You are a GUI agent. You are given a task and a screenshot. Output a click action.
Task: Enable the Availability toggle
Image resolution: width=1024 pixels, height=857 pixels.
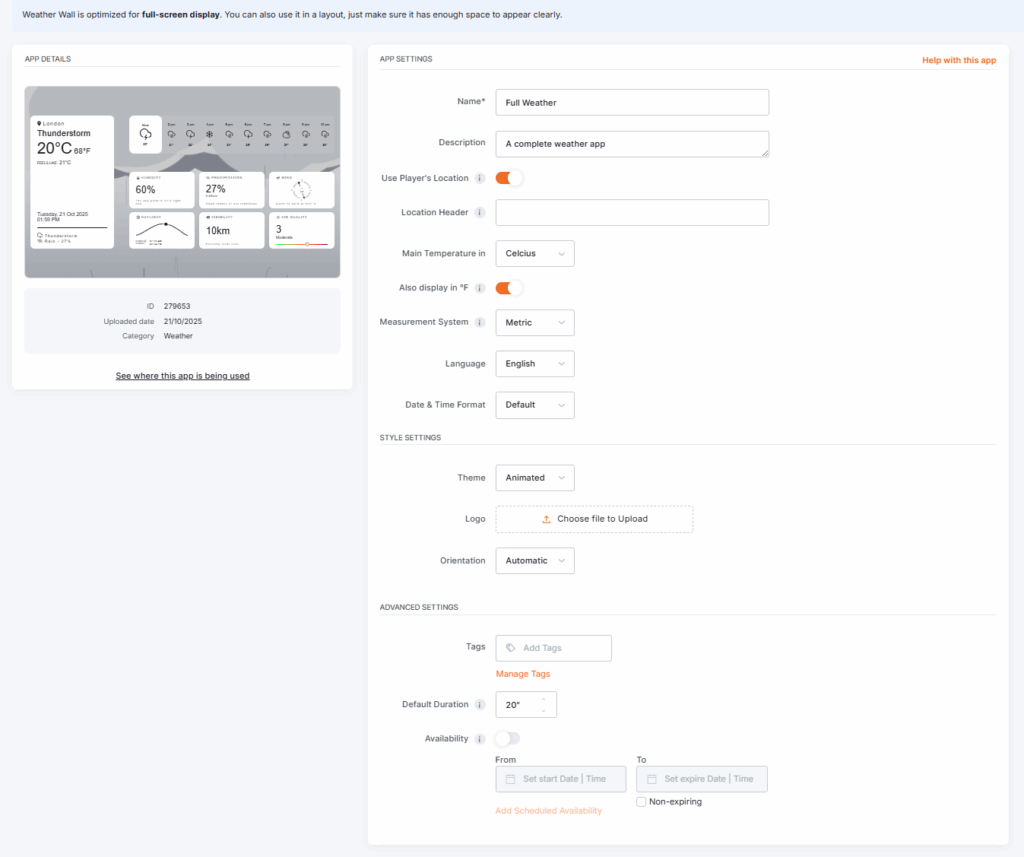point(508,739)
